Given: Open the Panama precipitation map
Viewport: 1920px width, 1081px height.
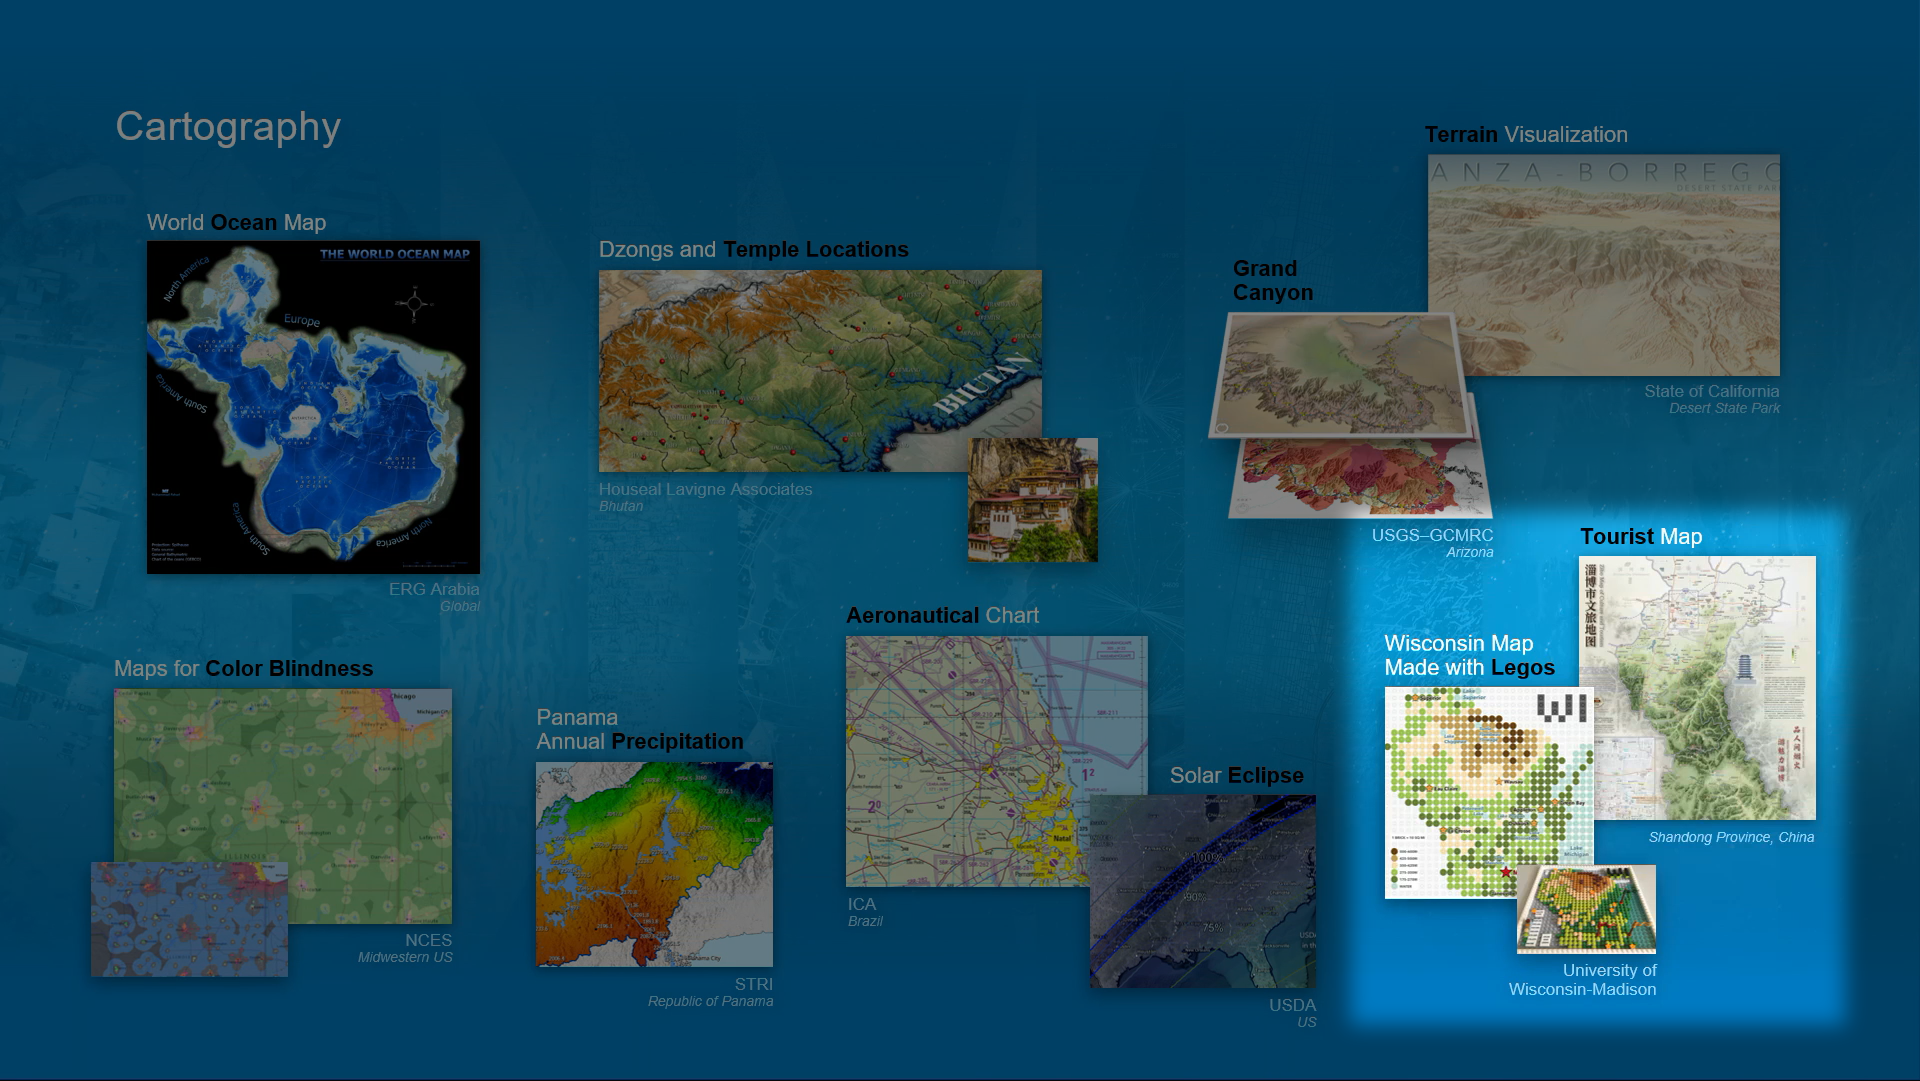Looking at the screenshot, I should [654, 864].
